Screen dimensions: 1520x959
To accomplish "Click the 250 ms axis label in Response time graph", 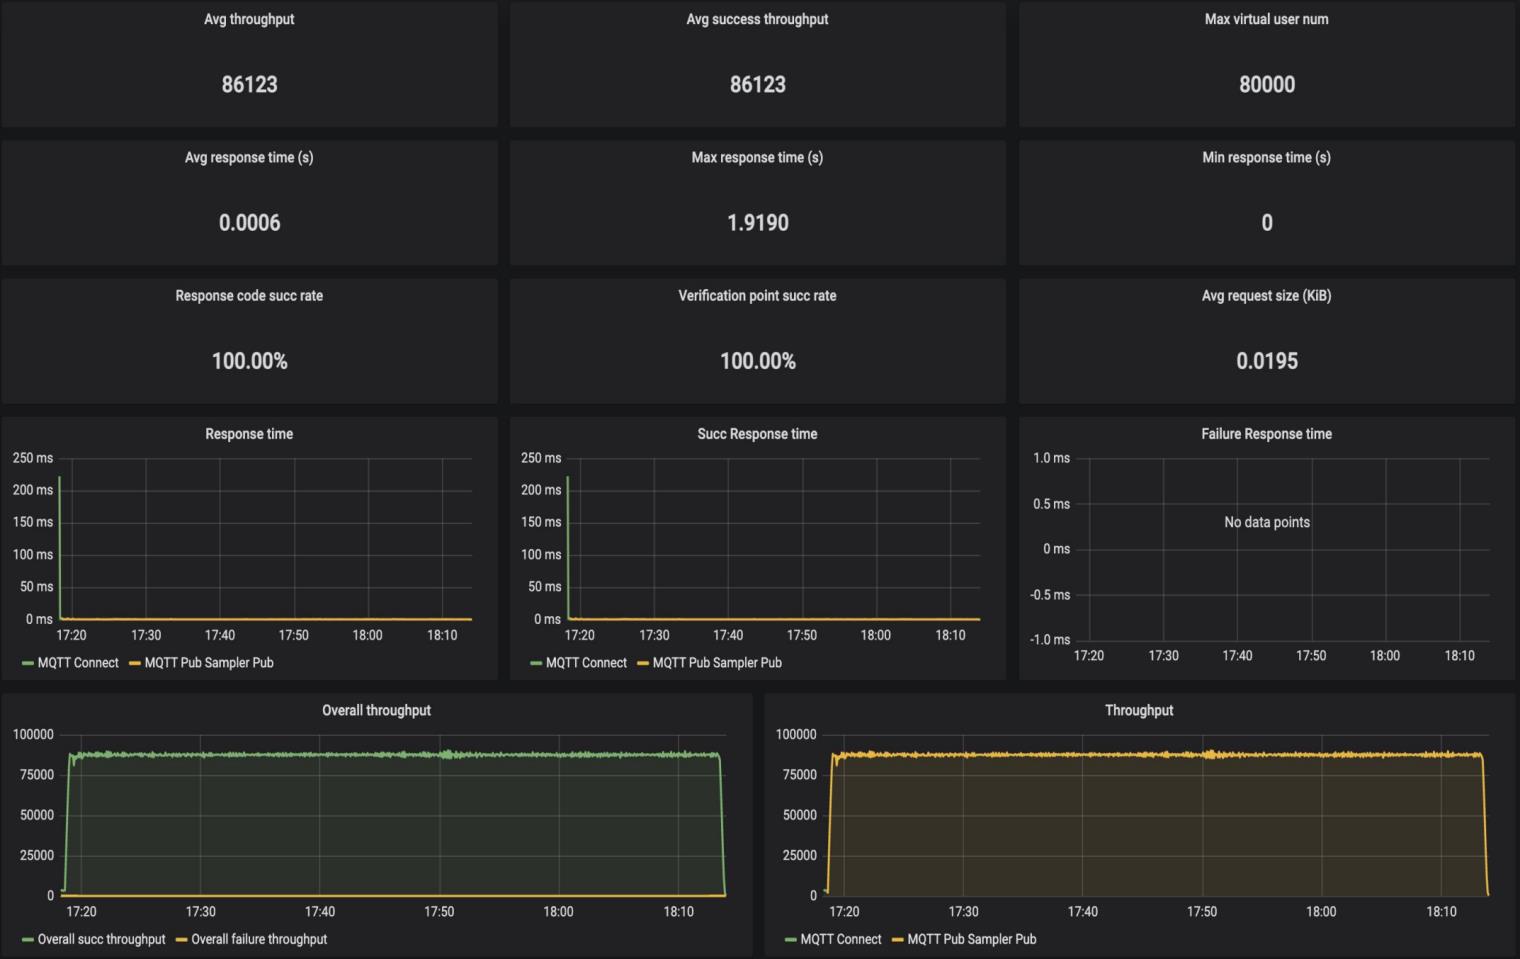I will point(33,458).
